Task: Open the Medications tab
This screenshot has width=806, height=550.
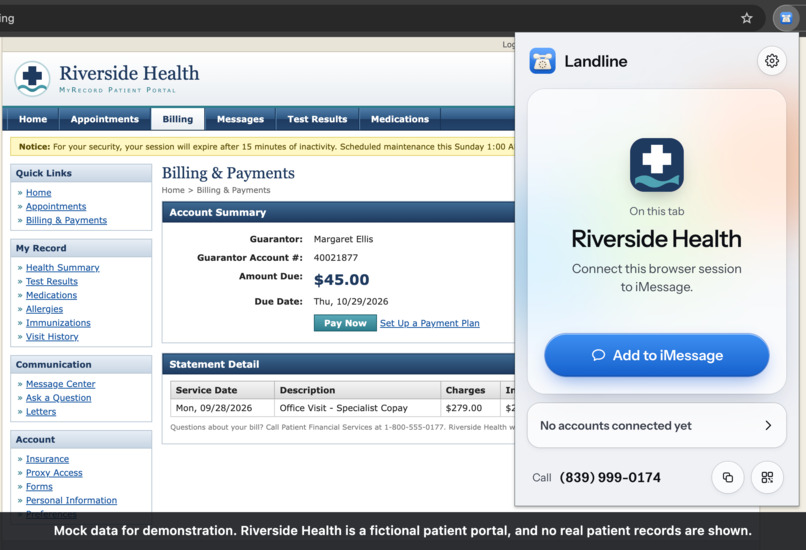Action: click(x=400, y=119)
